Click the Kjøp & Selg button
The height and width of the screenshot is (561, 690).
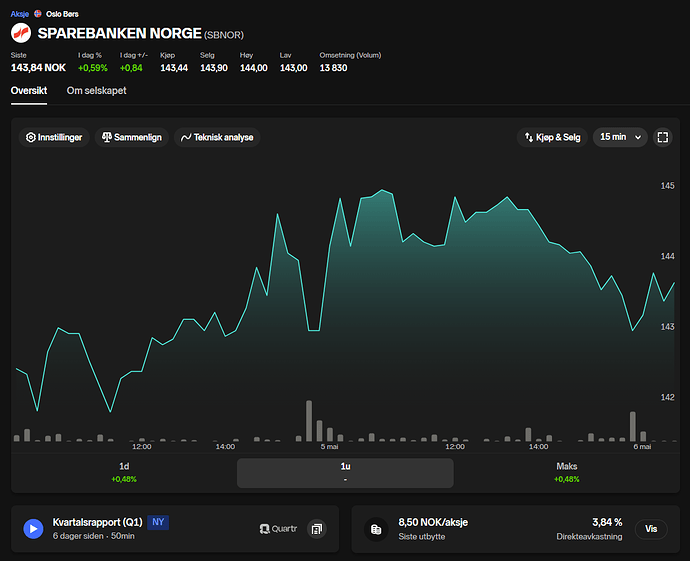(x=552, y=137)
